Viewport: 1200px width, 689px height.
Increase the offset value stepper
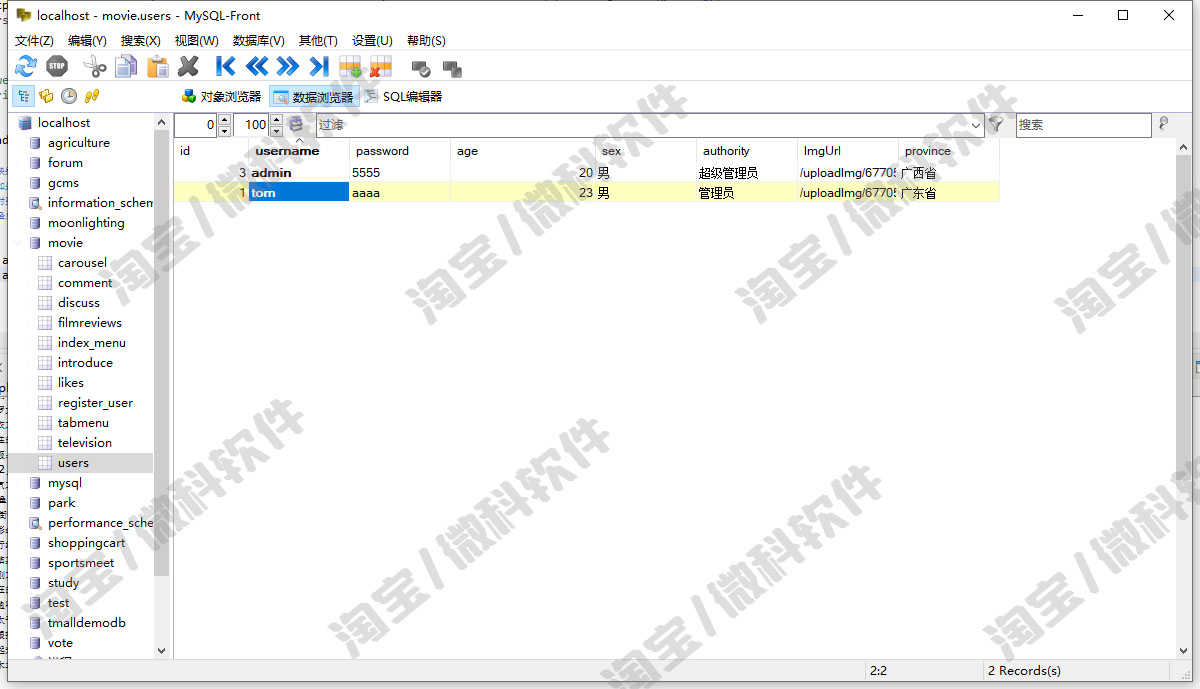224,120
